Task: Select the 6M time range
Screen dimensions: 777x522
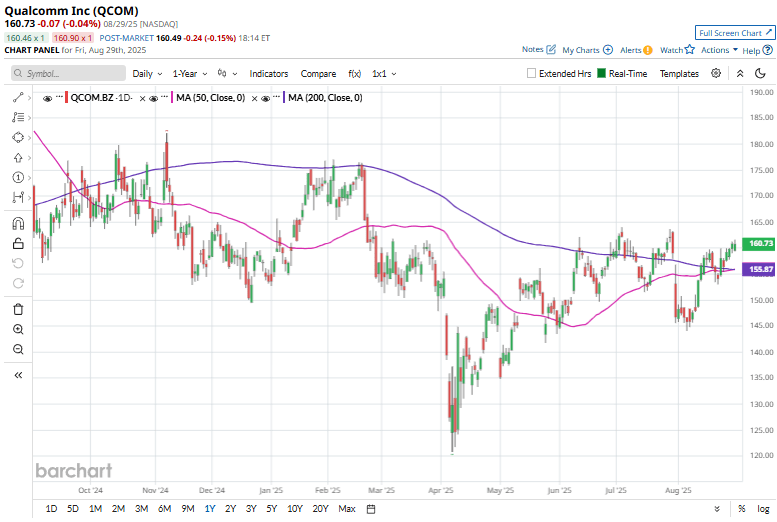Action: [164, 509]
